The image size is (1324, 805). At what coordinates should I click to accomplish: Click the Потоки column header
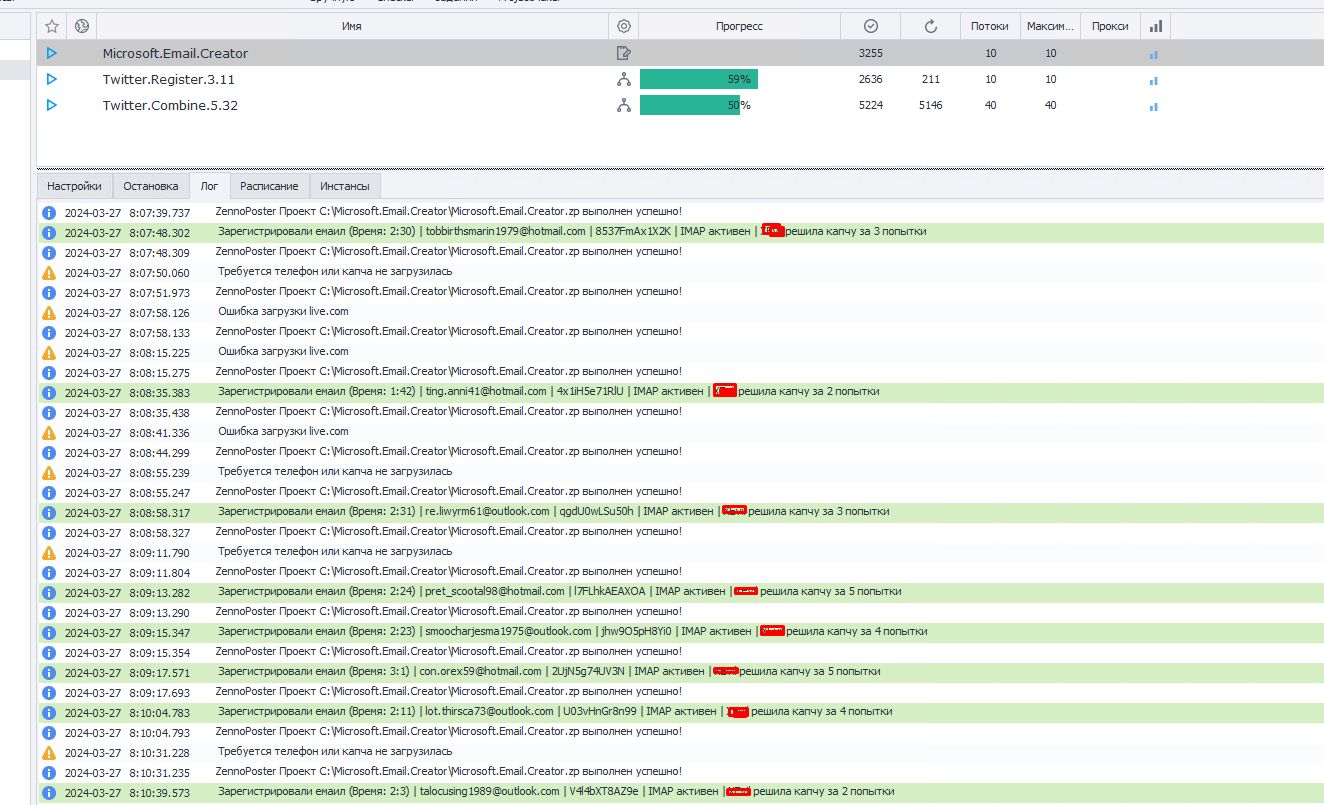[990, 26]
